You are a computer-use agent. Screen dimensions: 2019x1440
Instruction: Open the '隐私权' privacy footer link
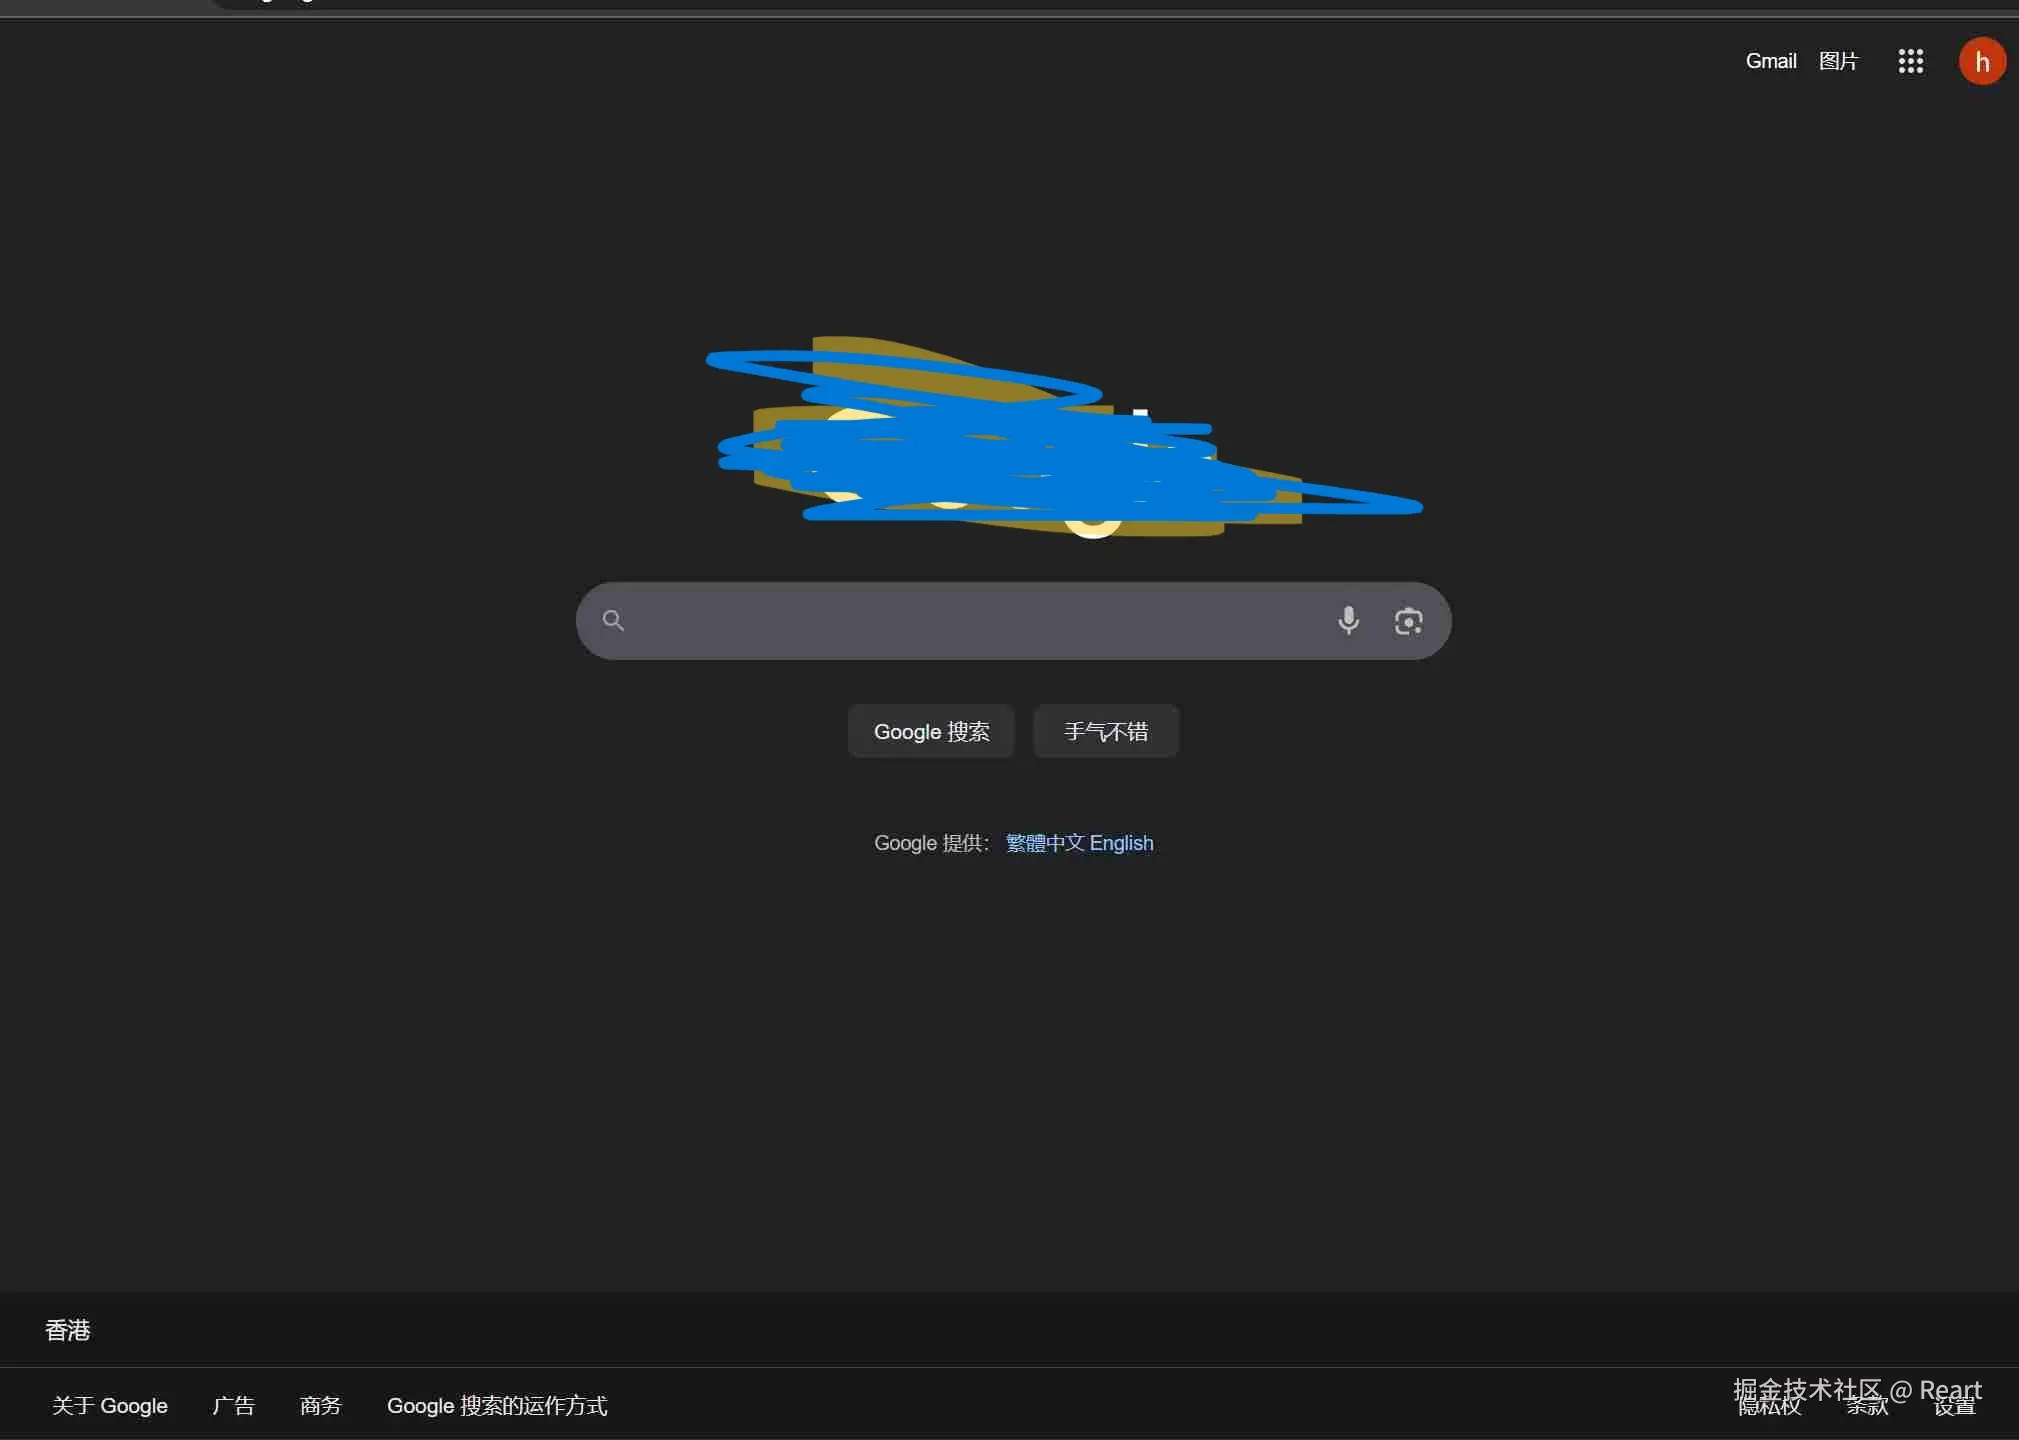pos(1769,1407)
